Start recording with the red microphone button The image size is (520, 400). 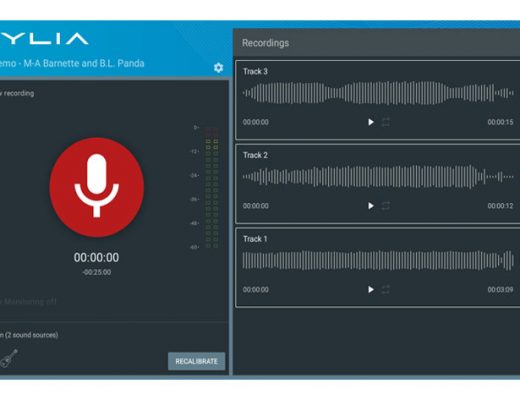97,187
